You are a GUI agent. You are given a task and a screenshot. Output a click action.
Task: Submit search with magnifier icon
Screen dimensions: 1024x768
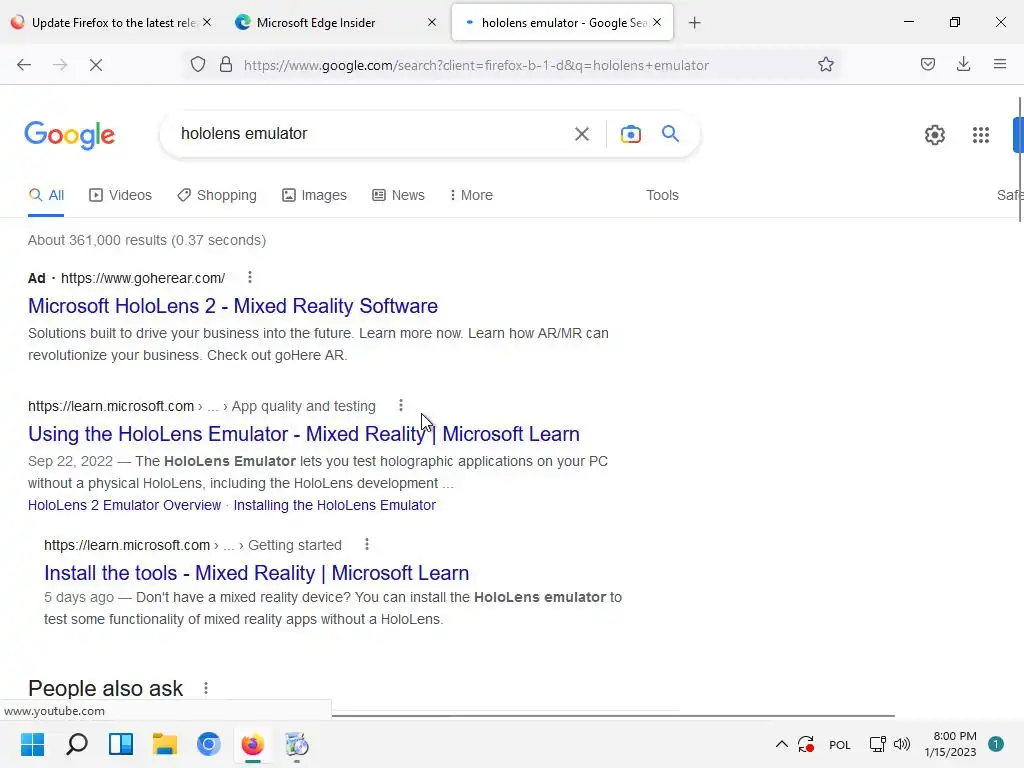point(670,134)
